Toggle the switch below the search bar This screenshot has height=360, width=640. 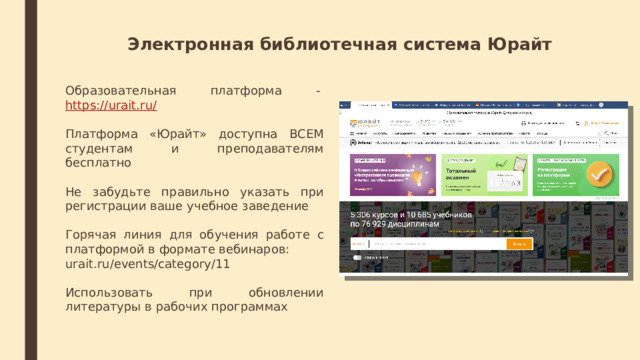tap(357, 258)
